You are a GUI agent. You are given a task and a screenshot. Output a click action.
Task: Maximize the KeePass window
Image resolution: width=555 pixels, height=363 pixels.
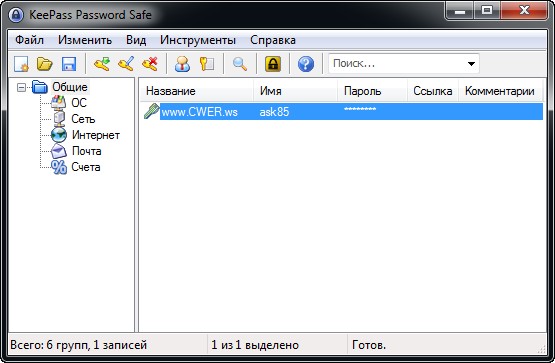coord(487,11)
